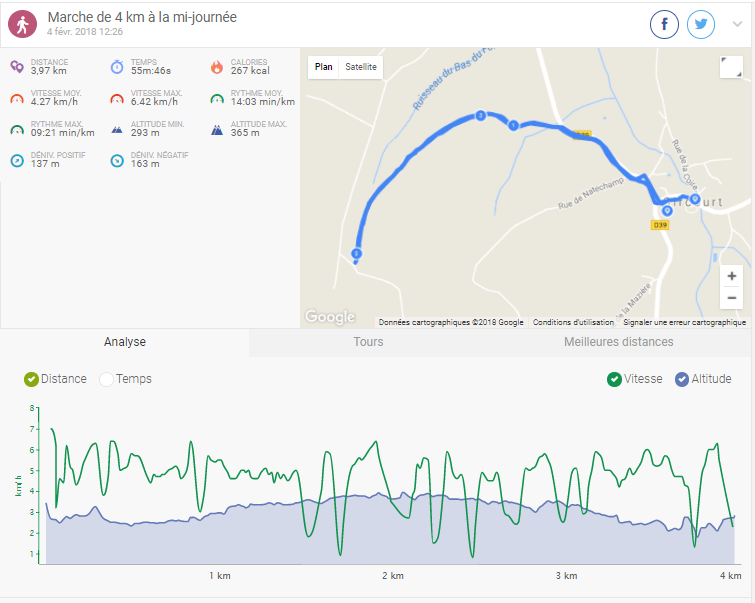Share the activity on Twitter
The width and height of the screenshot is (755, 603).
(701, 24)
